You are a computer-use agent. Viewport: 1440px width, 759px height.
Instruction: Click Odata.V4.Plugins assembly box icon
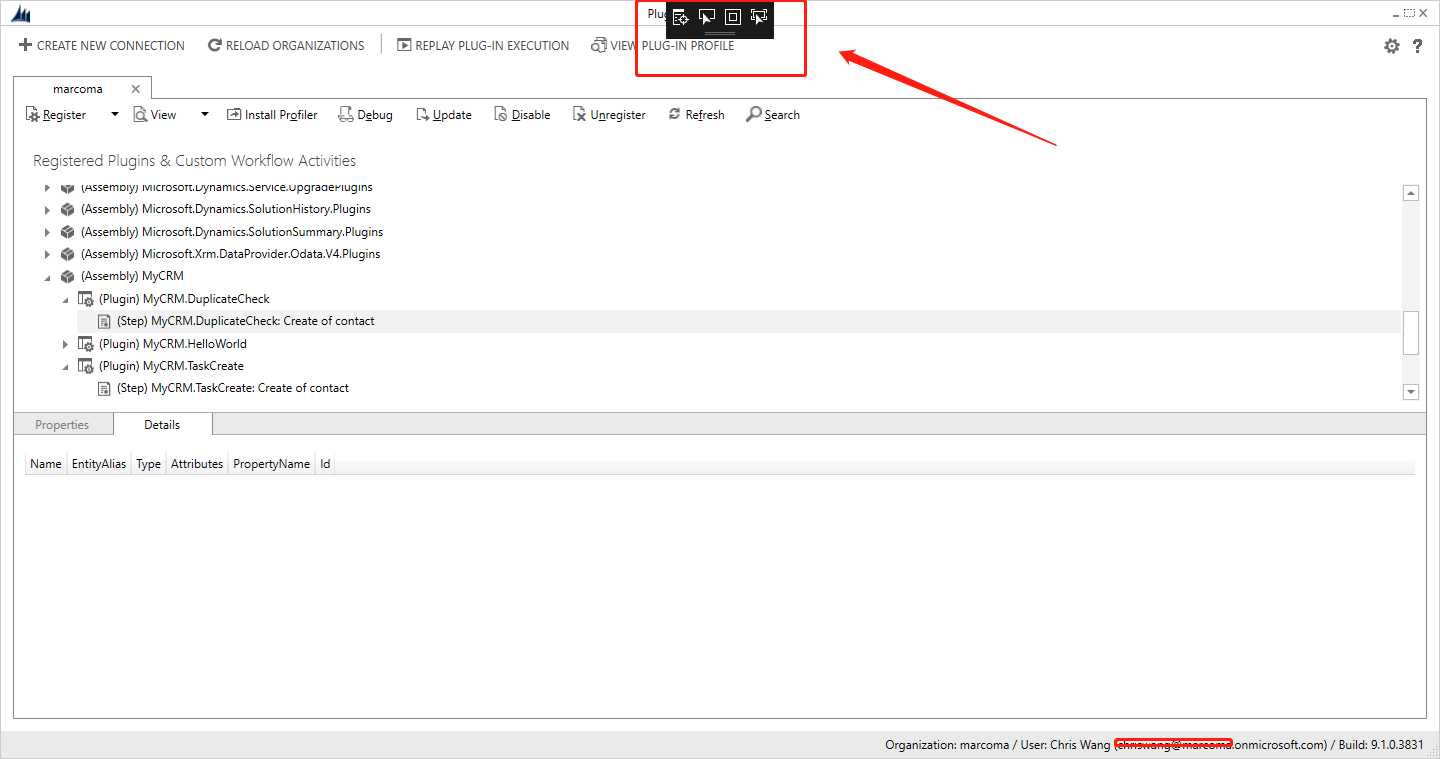click(x=67, y=254)
